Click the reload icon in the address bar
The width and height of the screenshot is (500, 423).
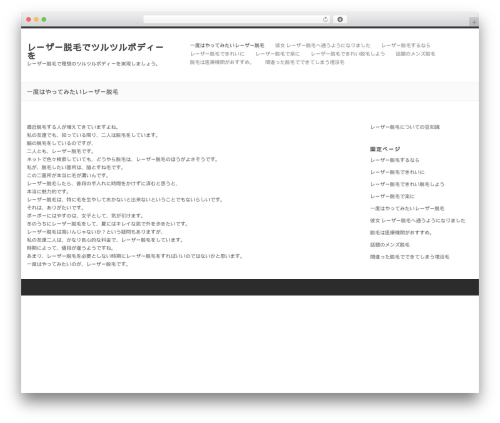pos(325,19)
